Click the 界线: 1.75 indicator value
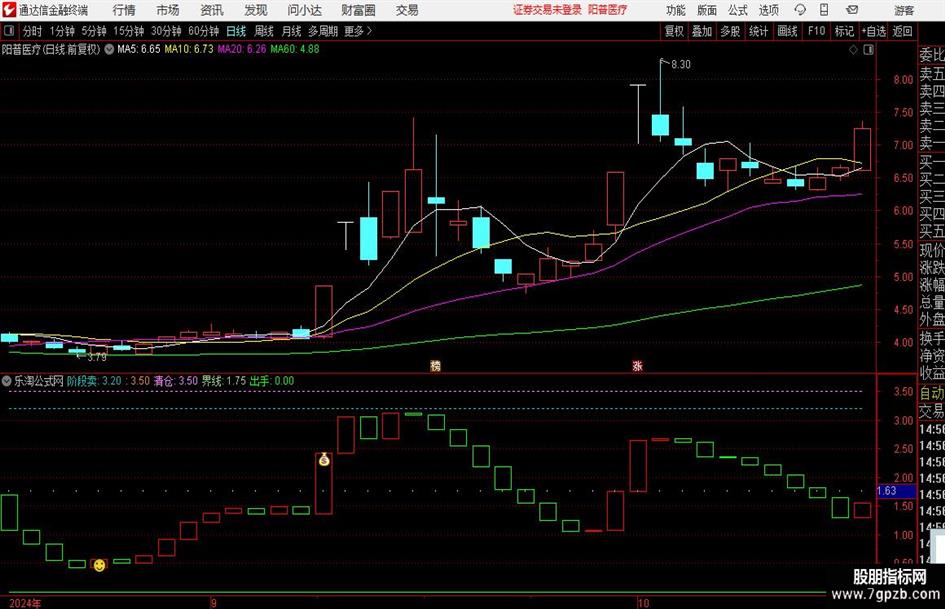 tap(223, 381)
